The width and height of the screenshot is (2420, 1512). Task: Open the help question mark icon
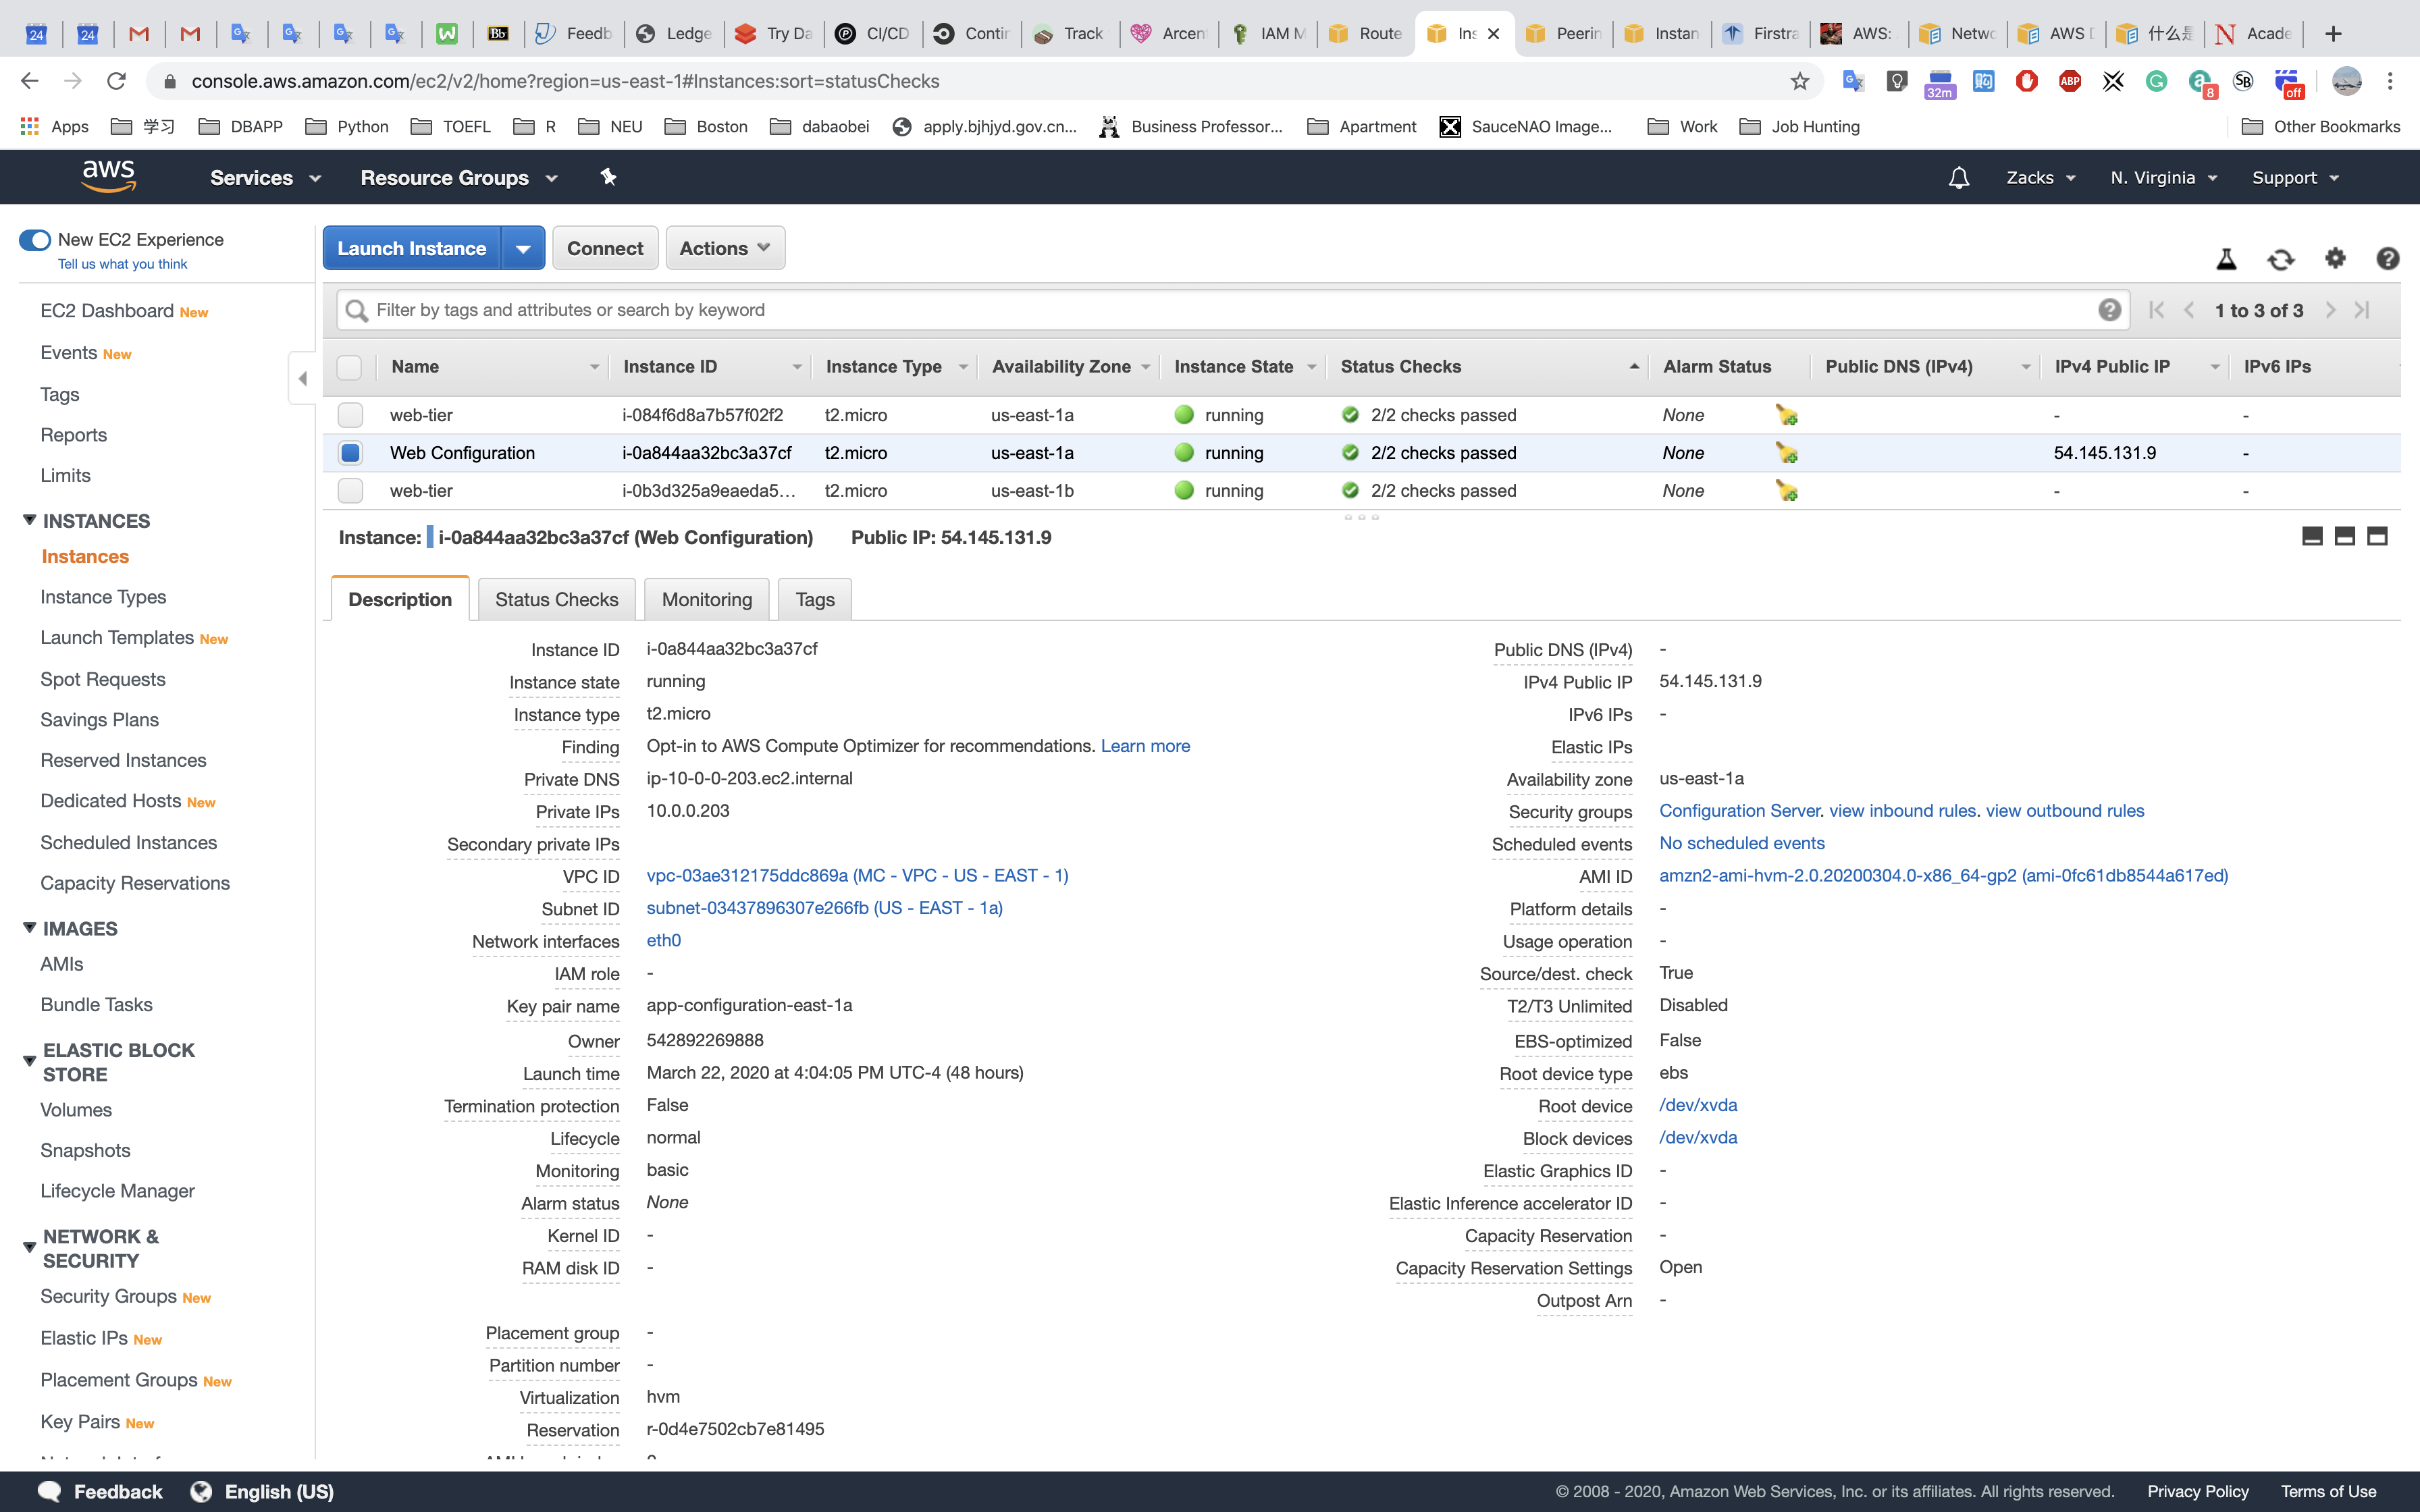click(2387, 259)
